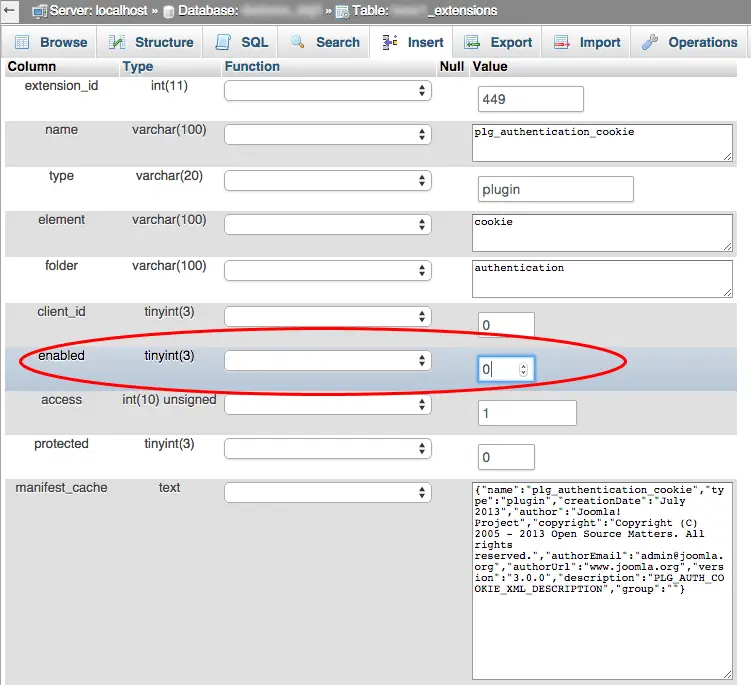
Task: Click the Value column header
Action: (x=489, y=67)
